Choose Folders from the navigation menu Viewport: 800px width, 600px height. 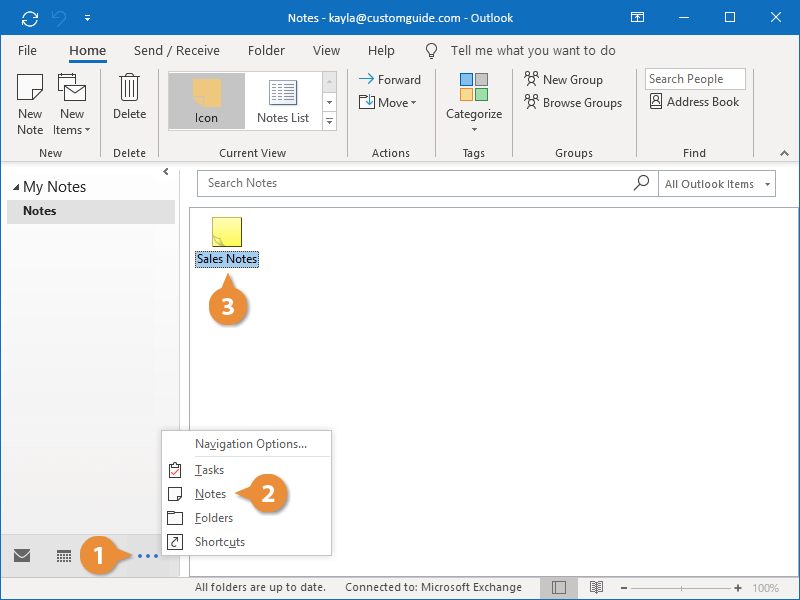click(x=246, y=518)
